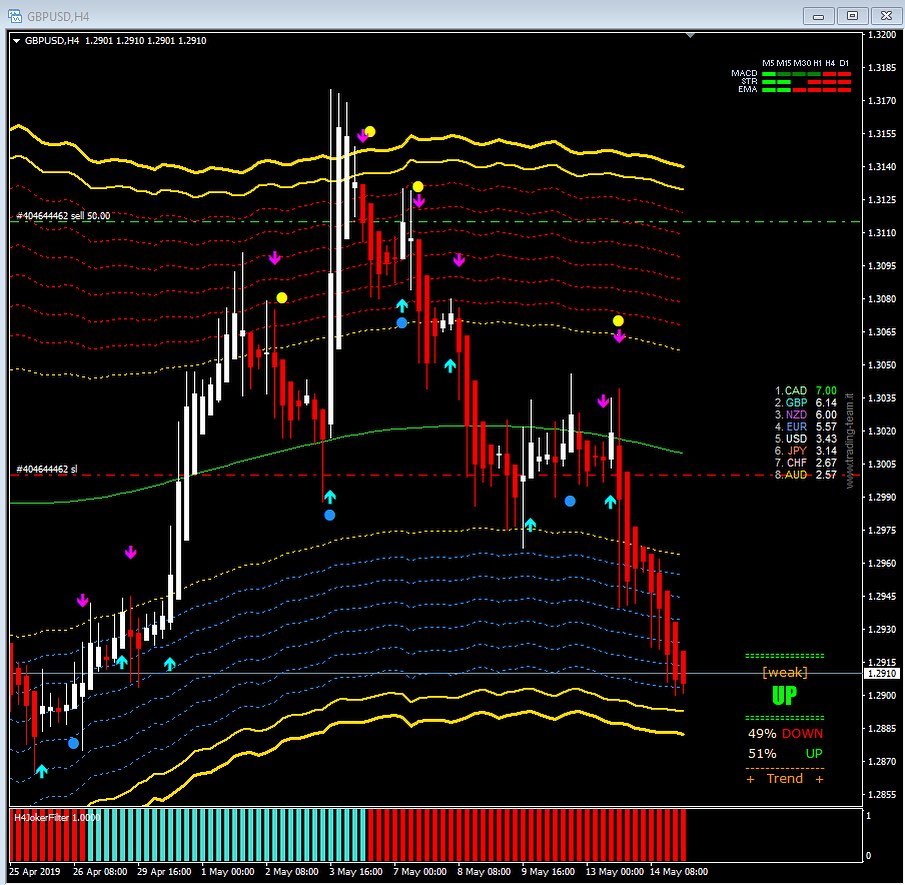Click the yellow dot sell signal above May 7

(417, 185)
